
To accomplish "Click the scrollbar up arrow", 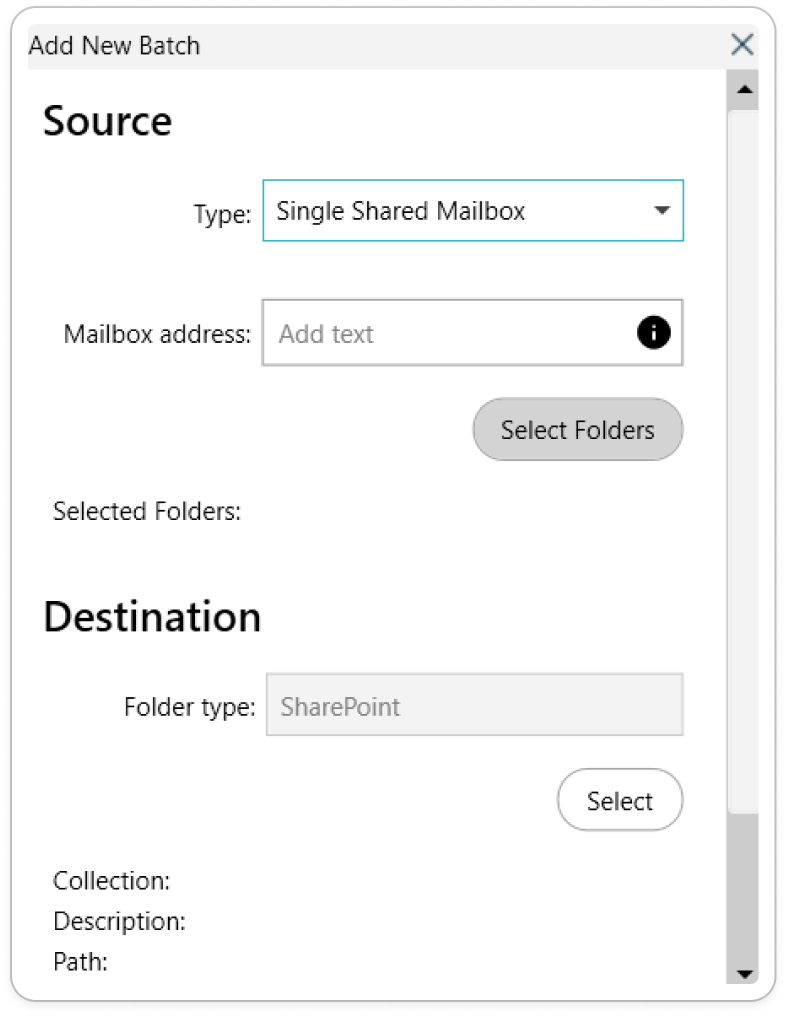I will [x=743, y=91].
